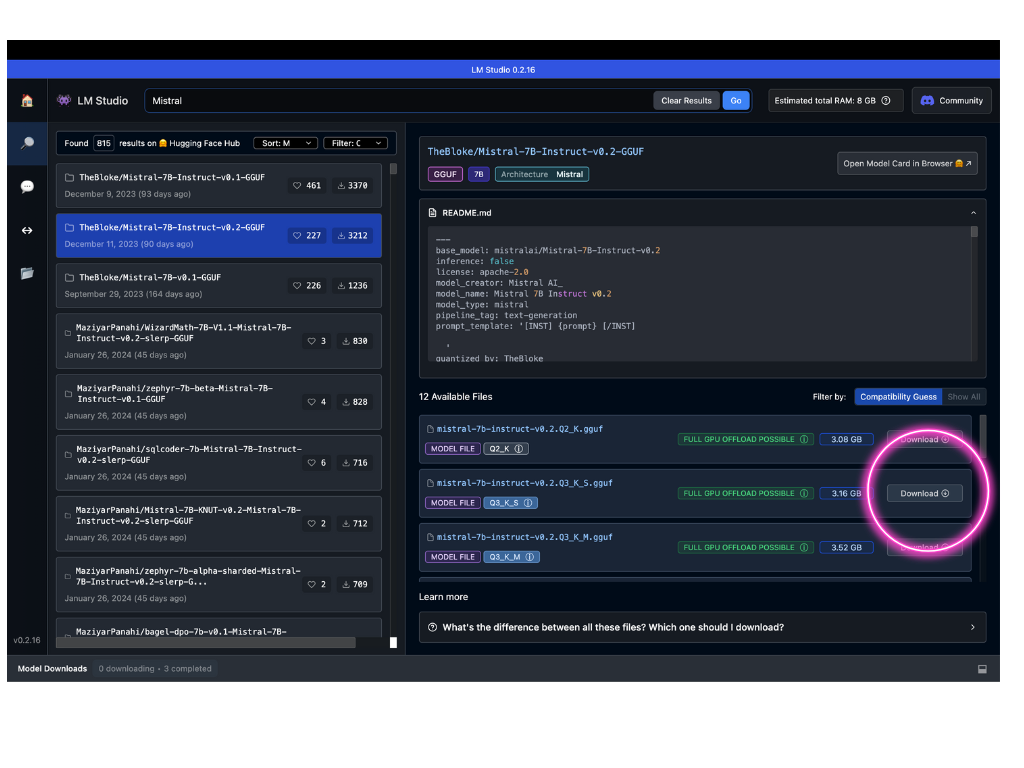Open the Community Discord button
Image resolution: width=1024 pixels, height=768 pixels.
[x=952, y=101]
